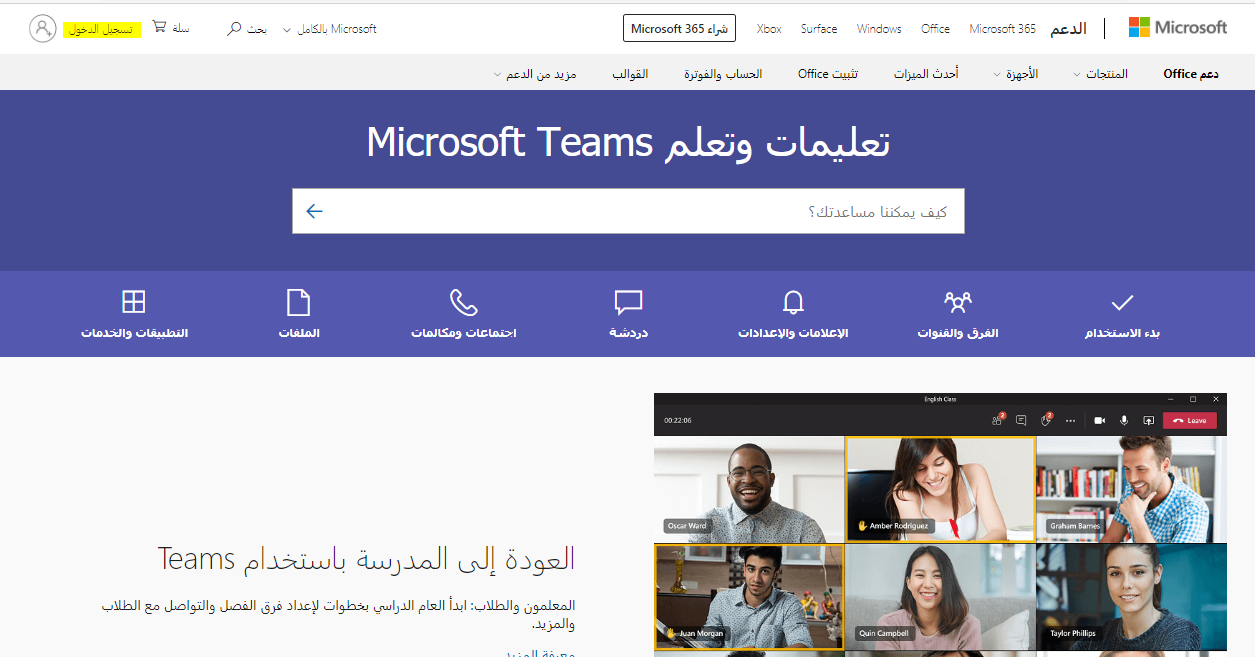Click the شراء Microsoft 365 button
This screenshot has width=1255, height=657.
tap(679, 29)
